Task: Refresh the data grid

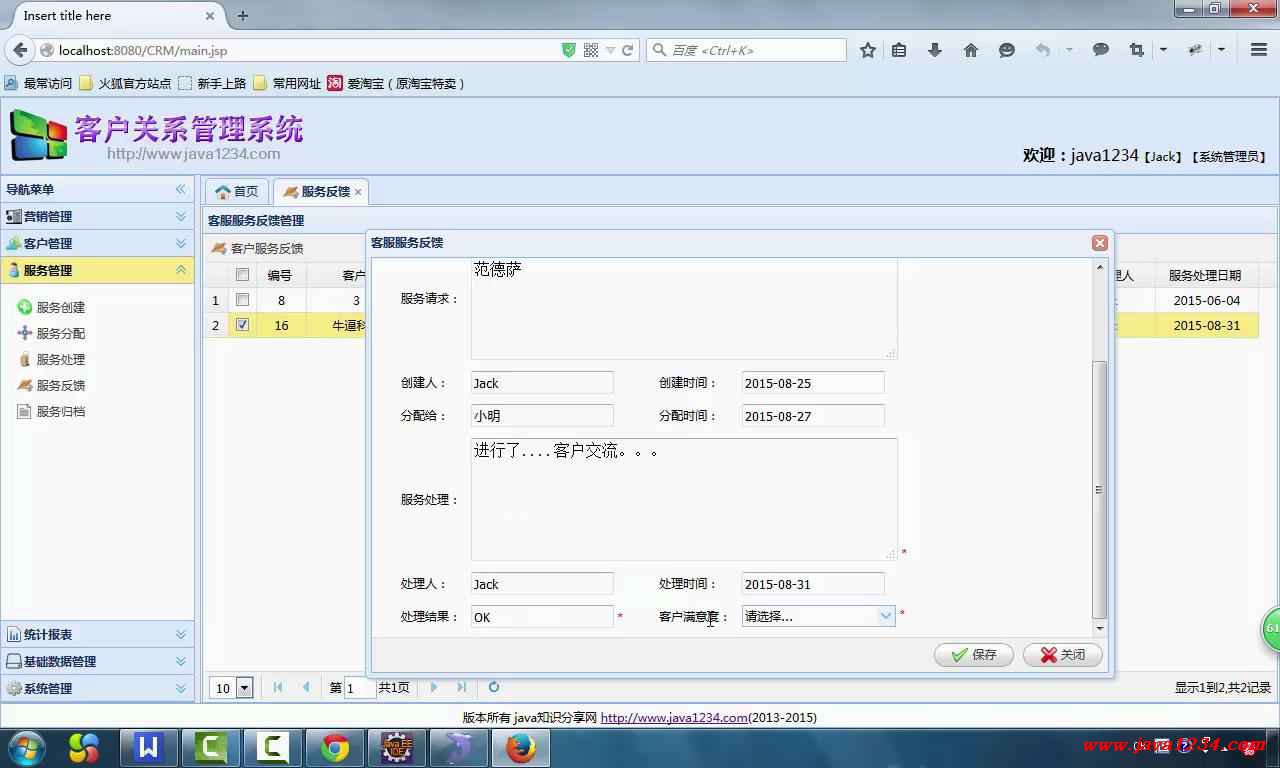Action: click(494, 687)
